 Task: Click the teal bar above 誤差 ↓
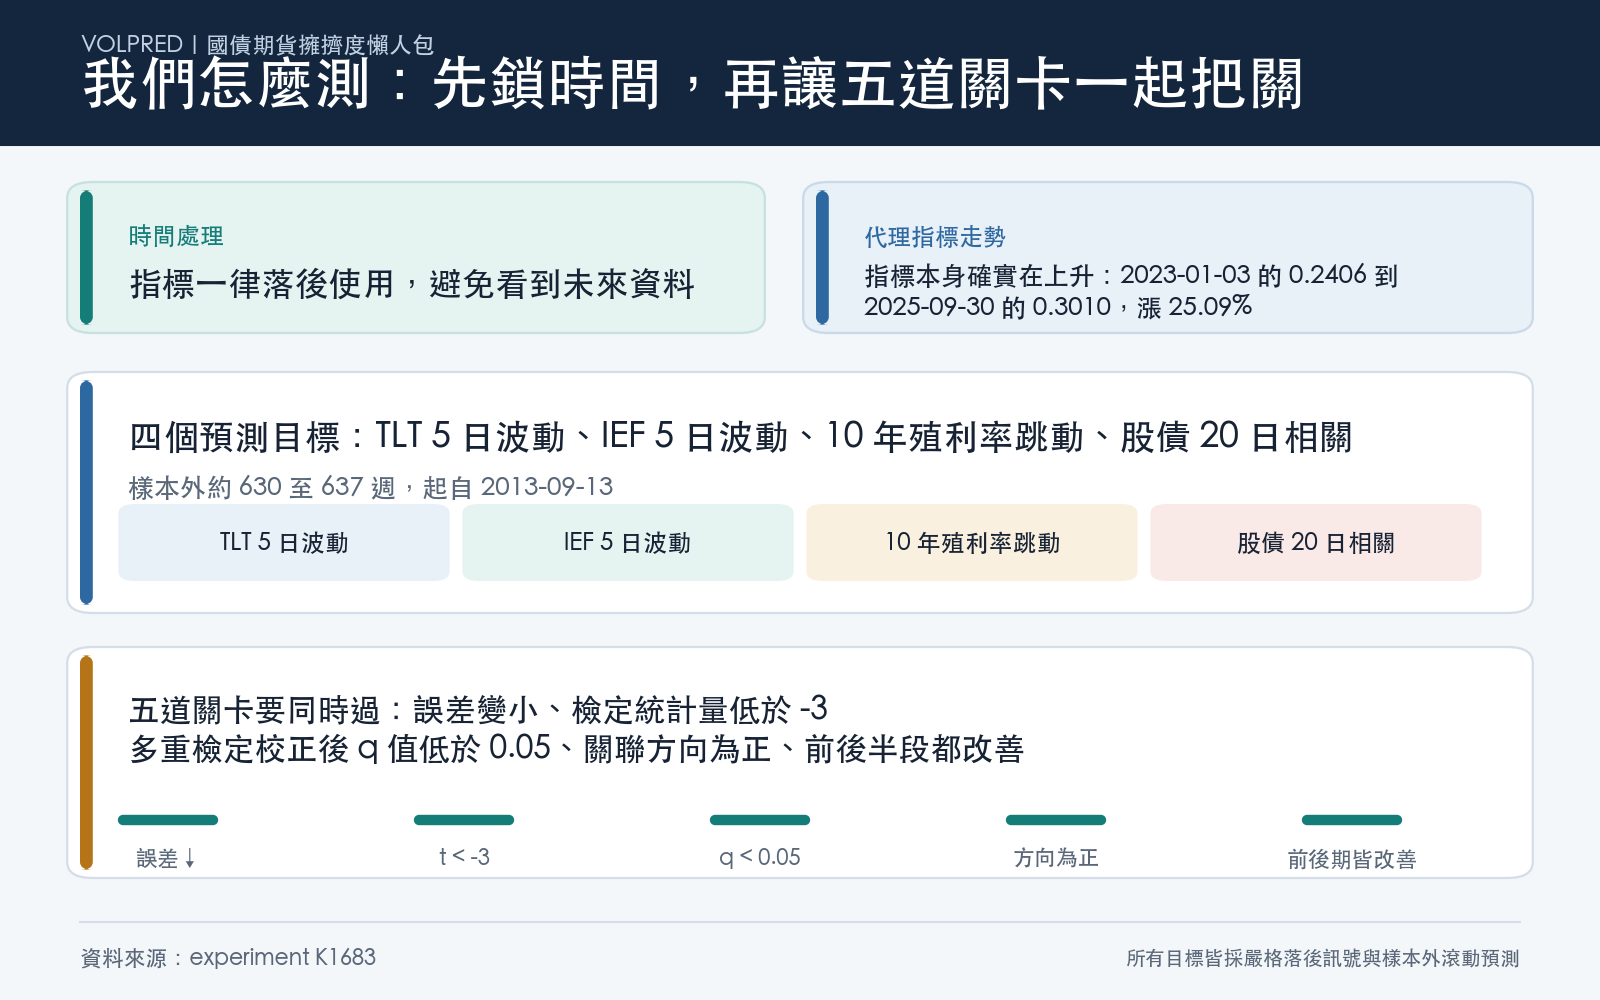click(168, 820)
